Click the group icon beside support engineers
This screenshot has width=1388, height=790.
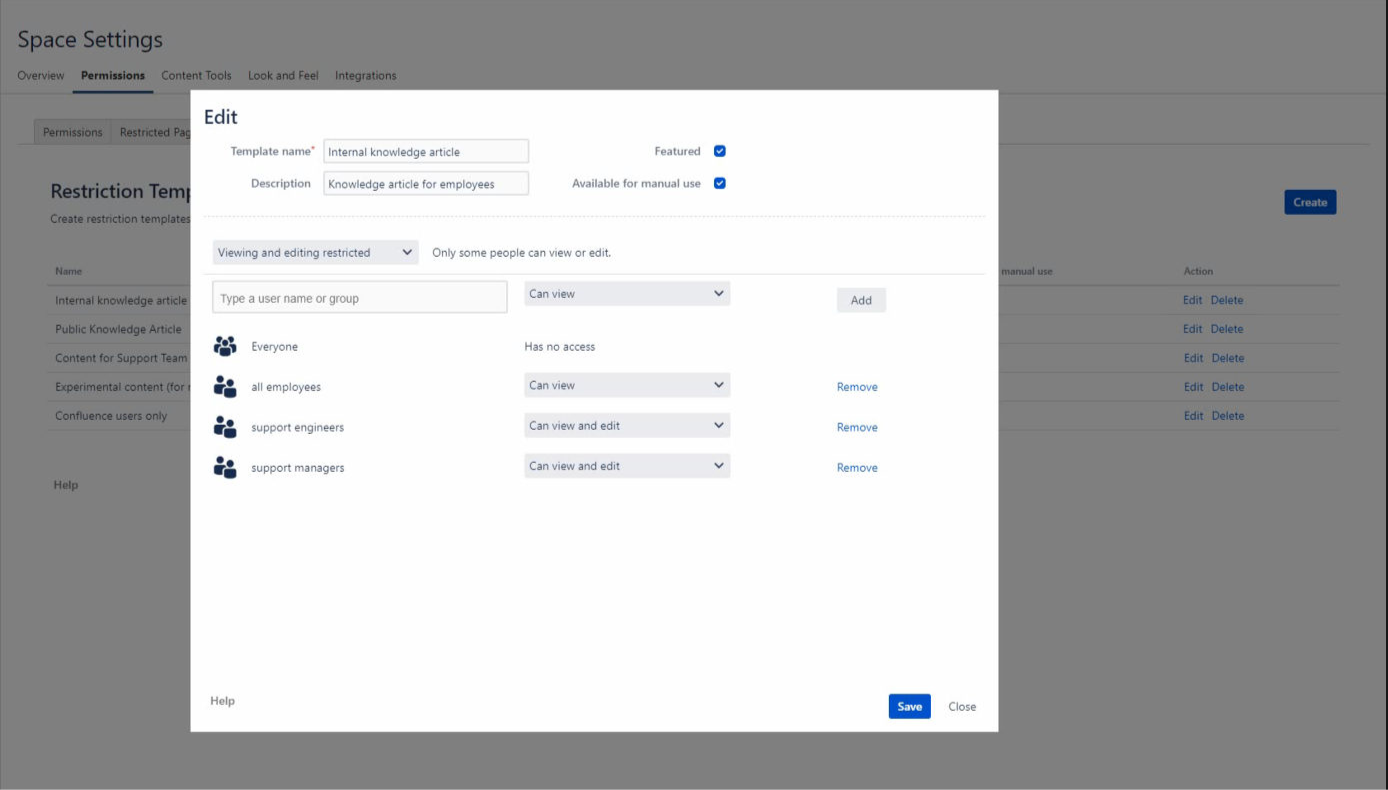tap(224, 426)
